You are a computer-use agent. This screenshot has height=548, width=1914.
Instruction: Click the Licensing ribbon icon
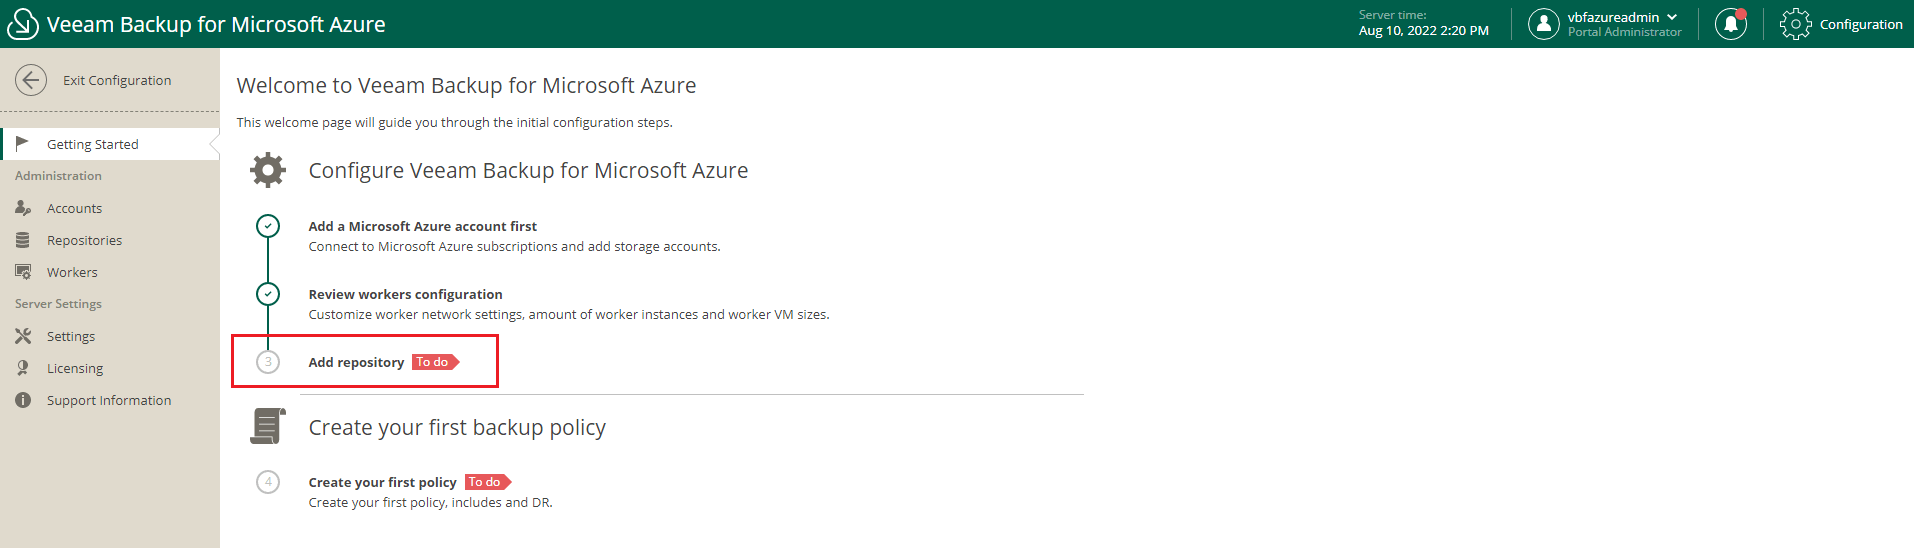[23, 368]
